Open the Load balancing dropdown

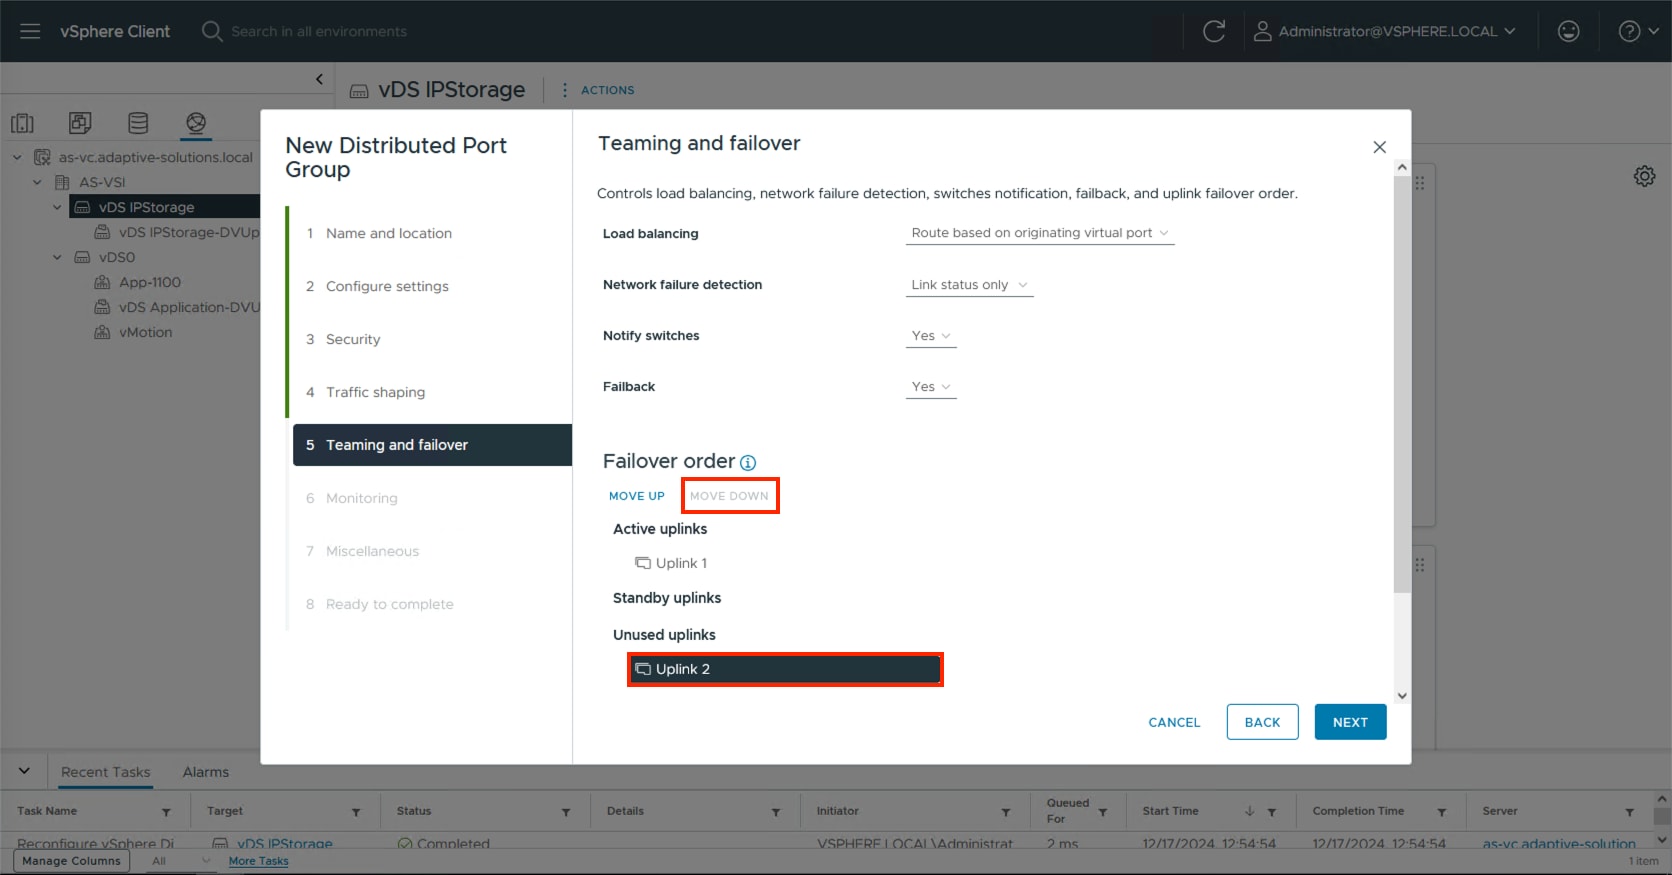[x=1040, y=233]
